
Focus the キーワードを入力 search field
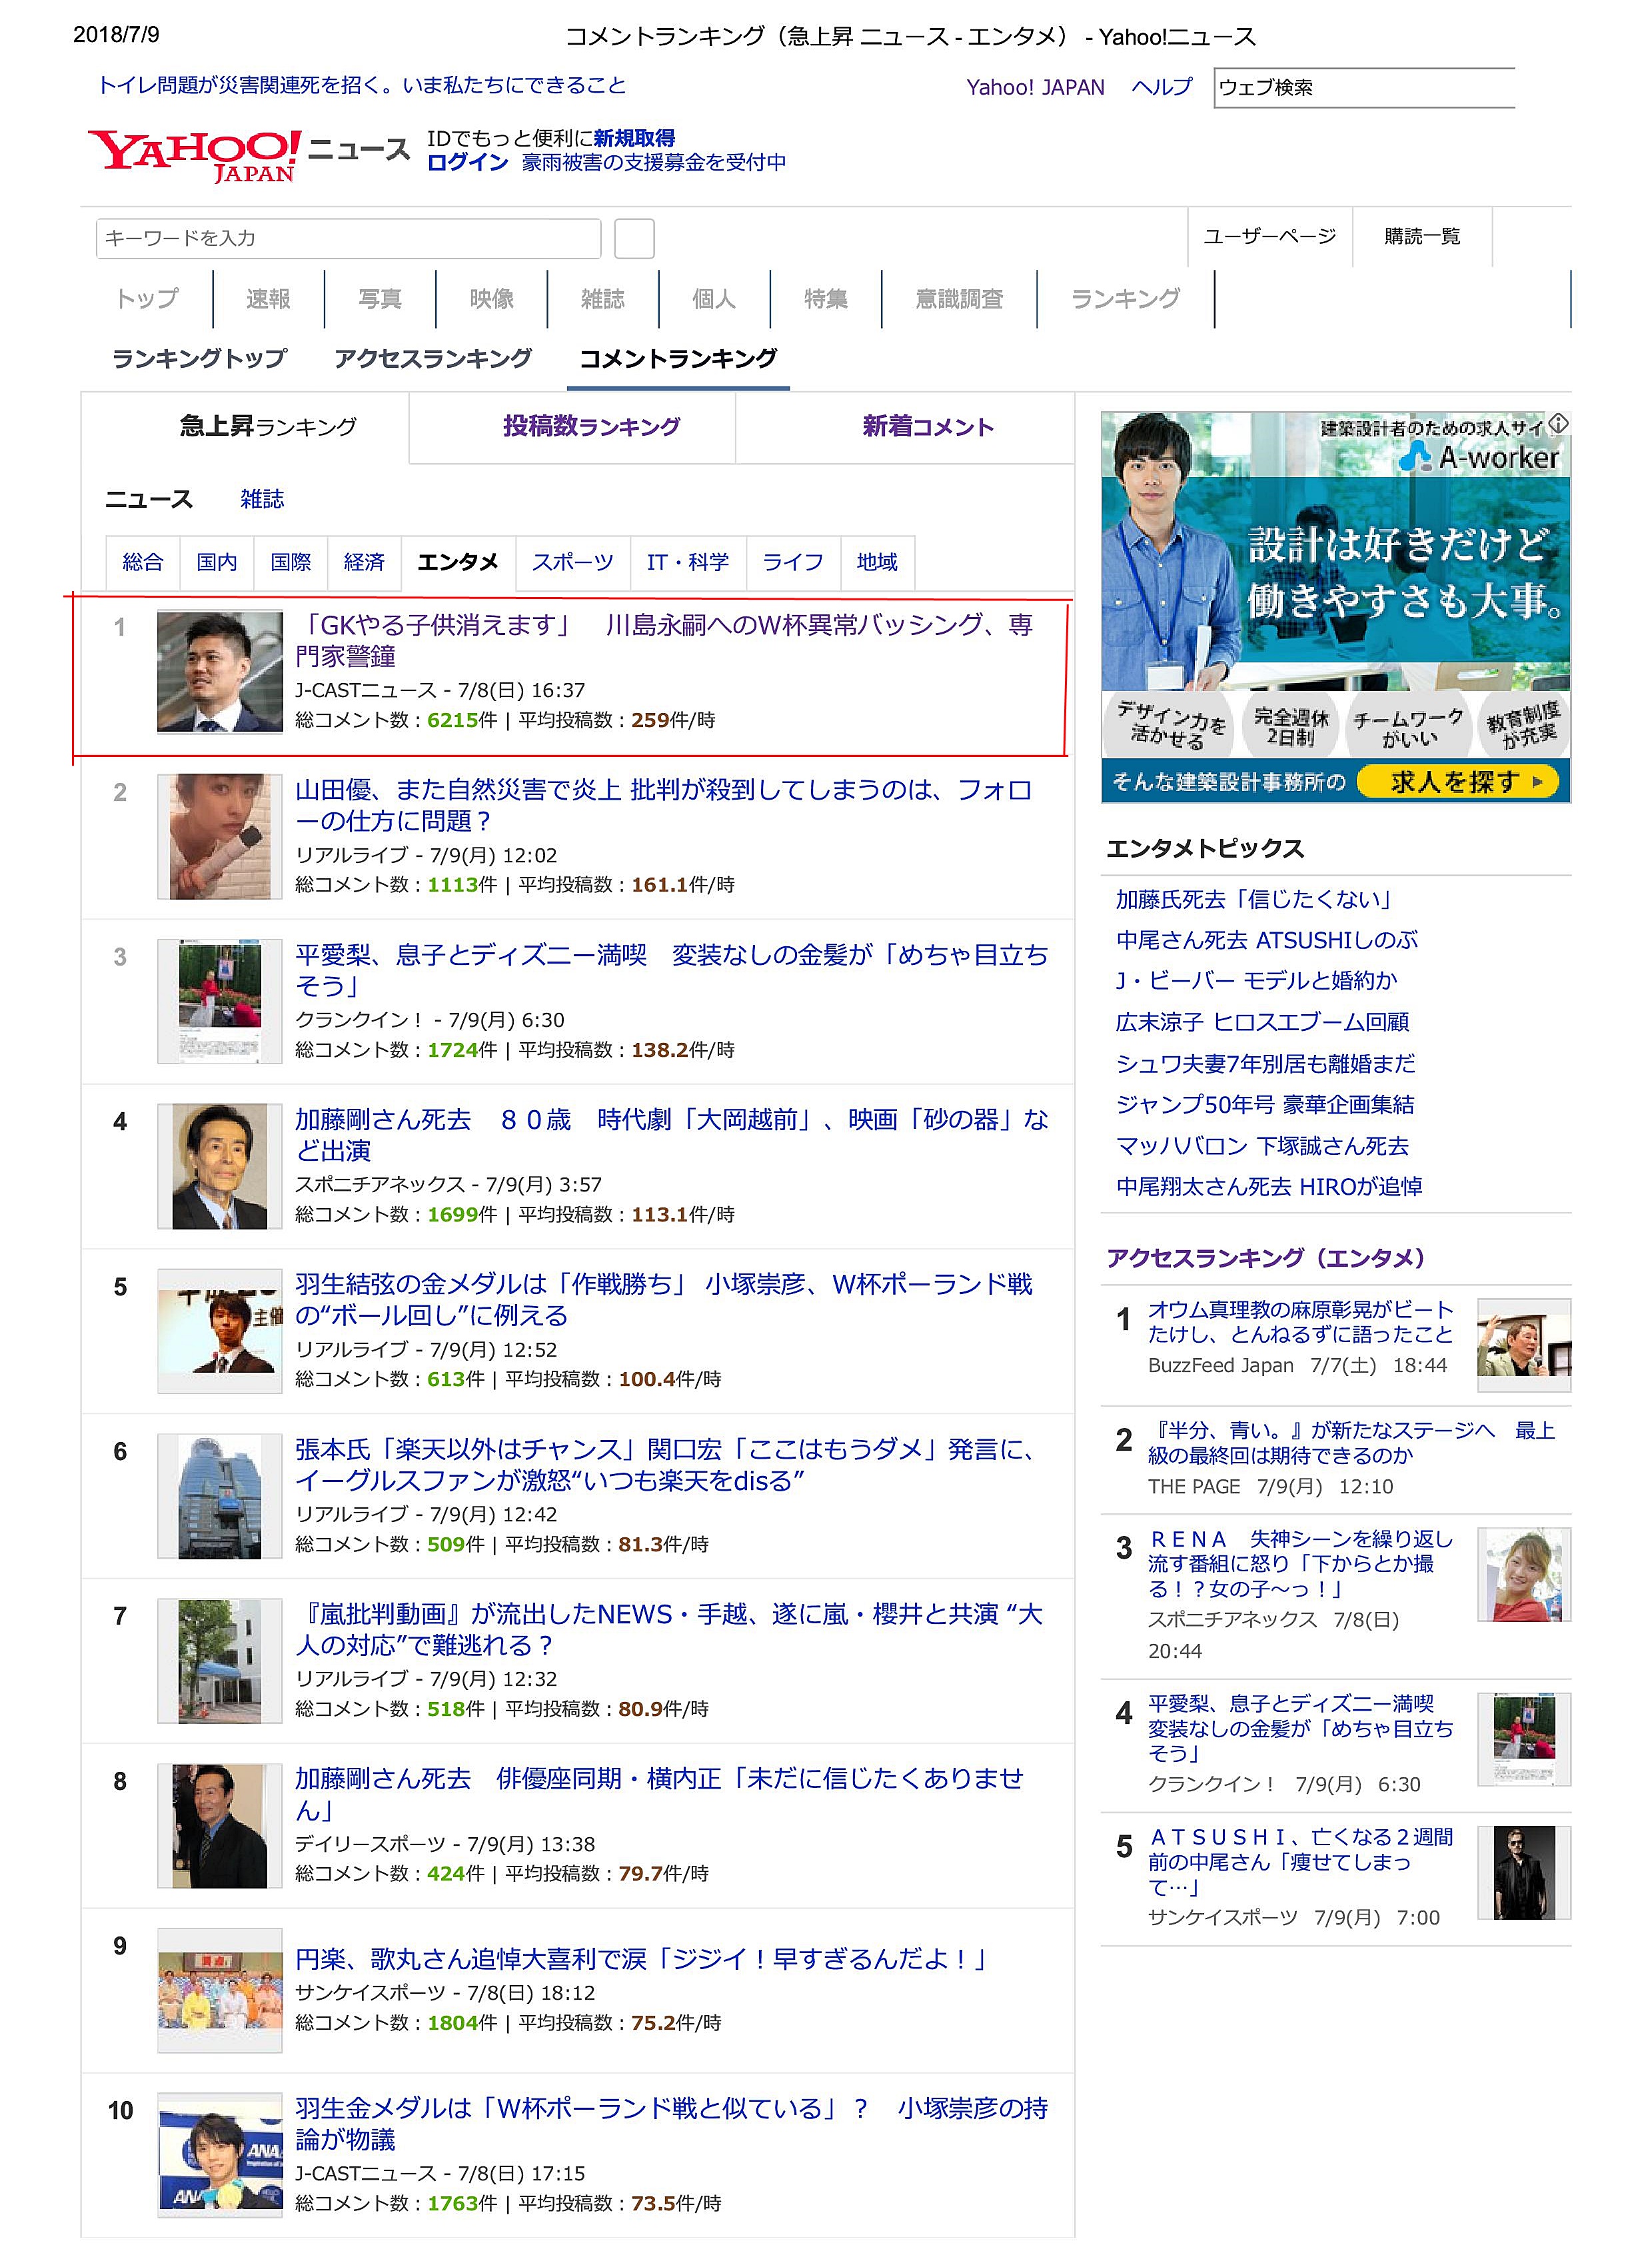tap(348, 239)
